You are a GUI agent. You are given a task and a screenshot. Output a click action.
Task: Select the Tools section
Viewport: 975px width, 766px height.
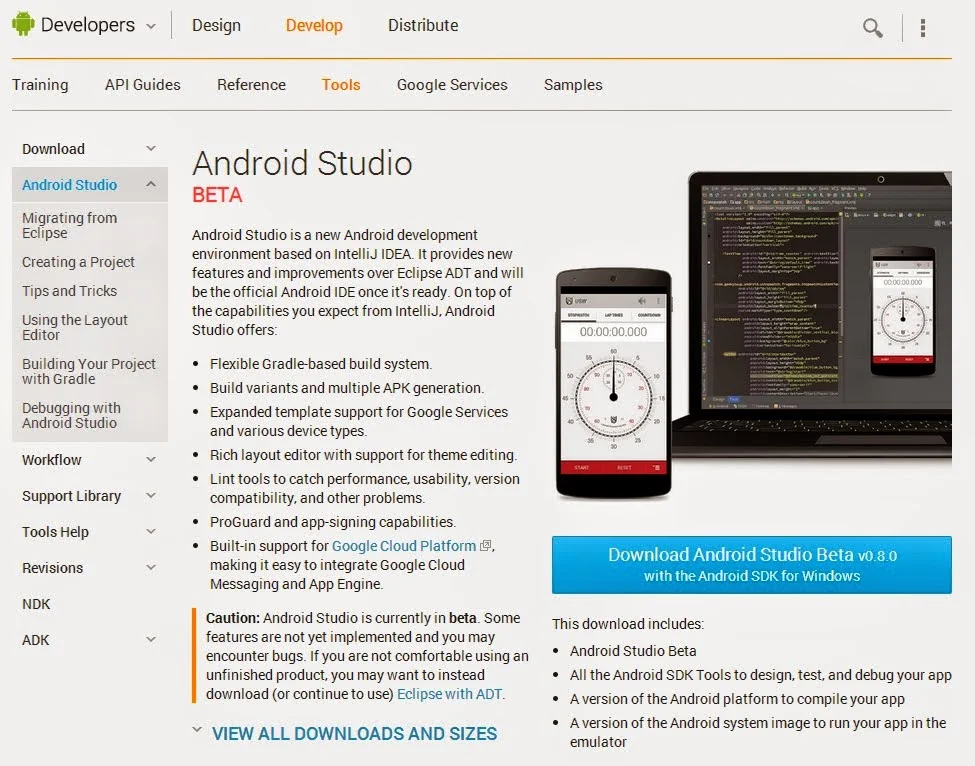(x=341, y=85)
